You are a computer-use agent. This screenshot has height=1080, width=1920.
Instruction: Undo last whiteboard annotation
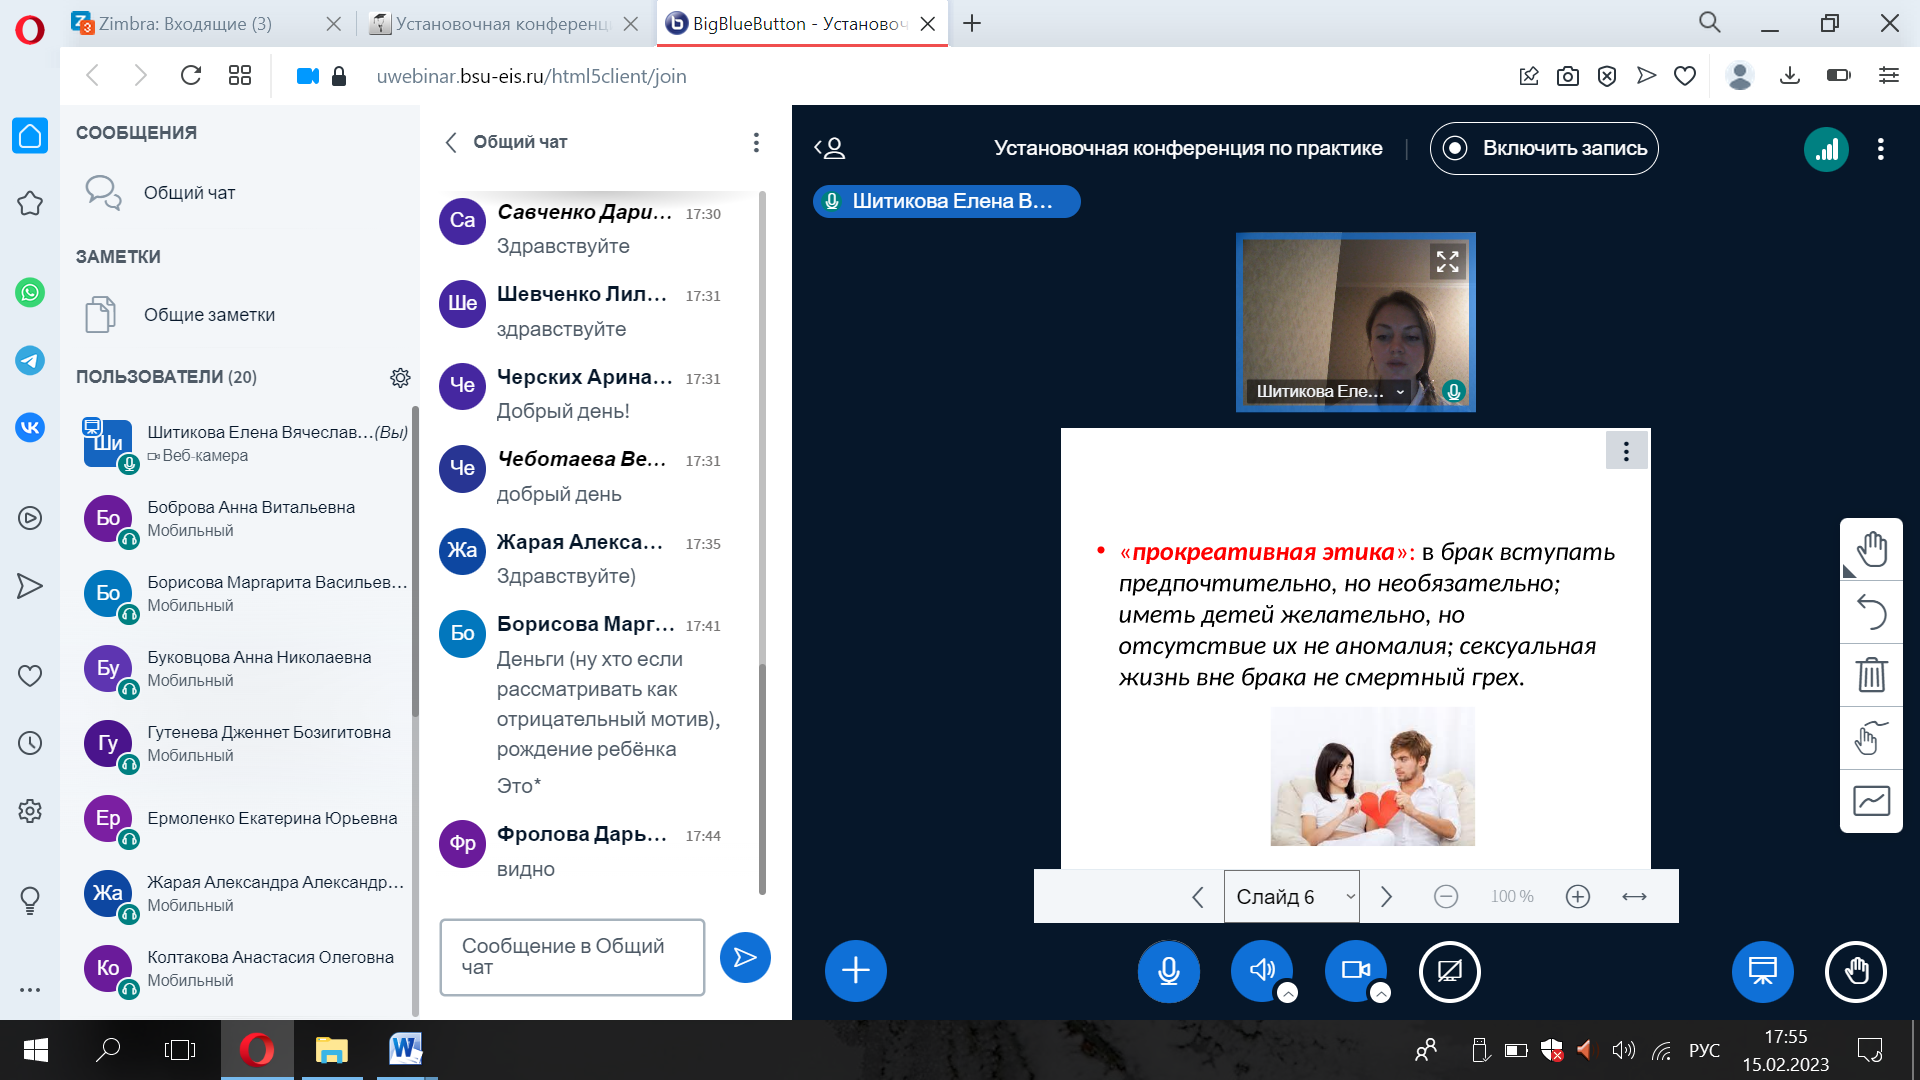1871,612
